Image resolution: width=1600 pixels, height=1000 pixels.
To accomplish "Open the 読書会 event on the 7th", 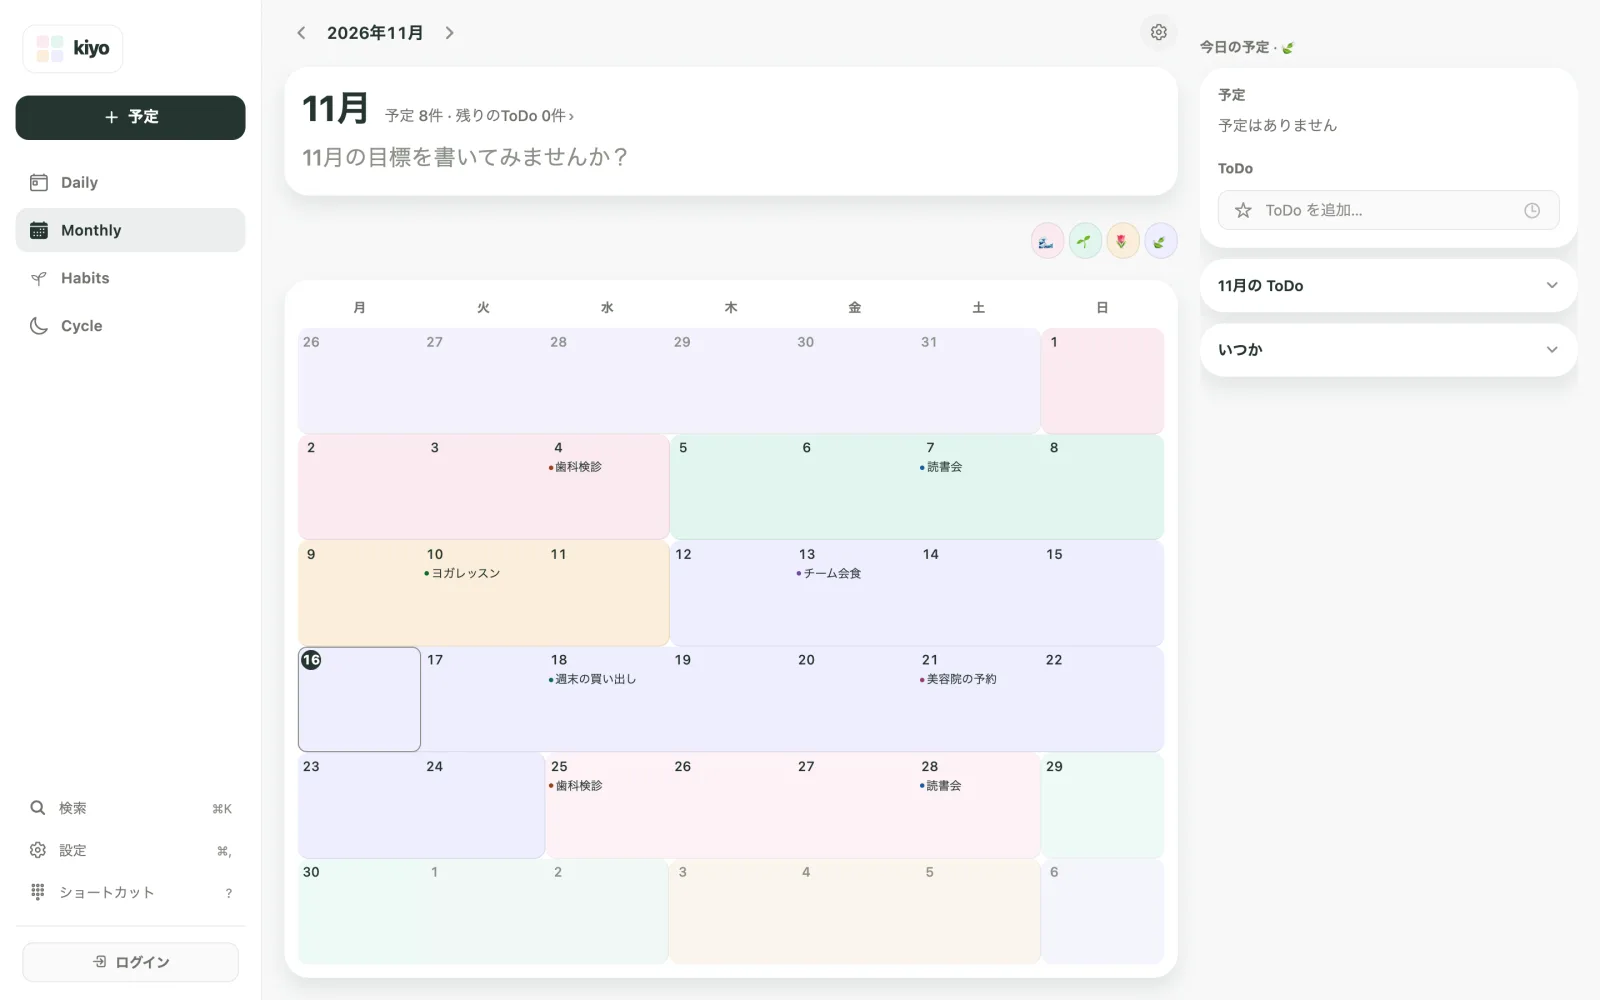I will (941, 467).
